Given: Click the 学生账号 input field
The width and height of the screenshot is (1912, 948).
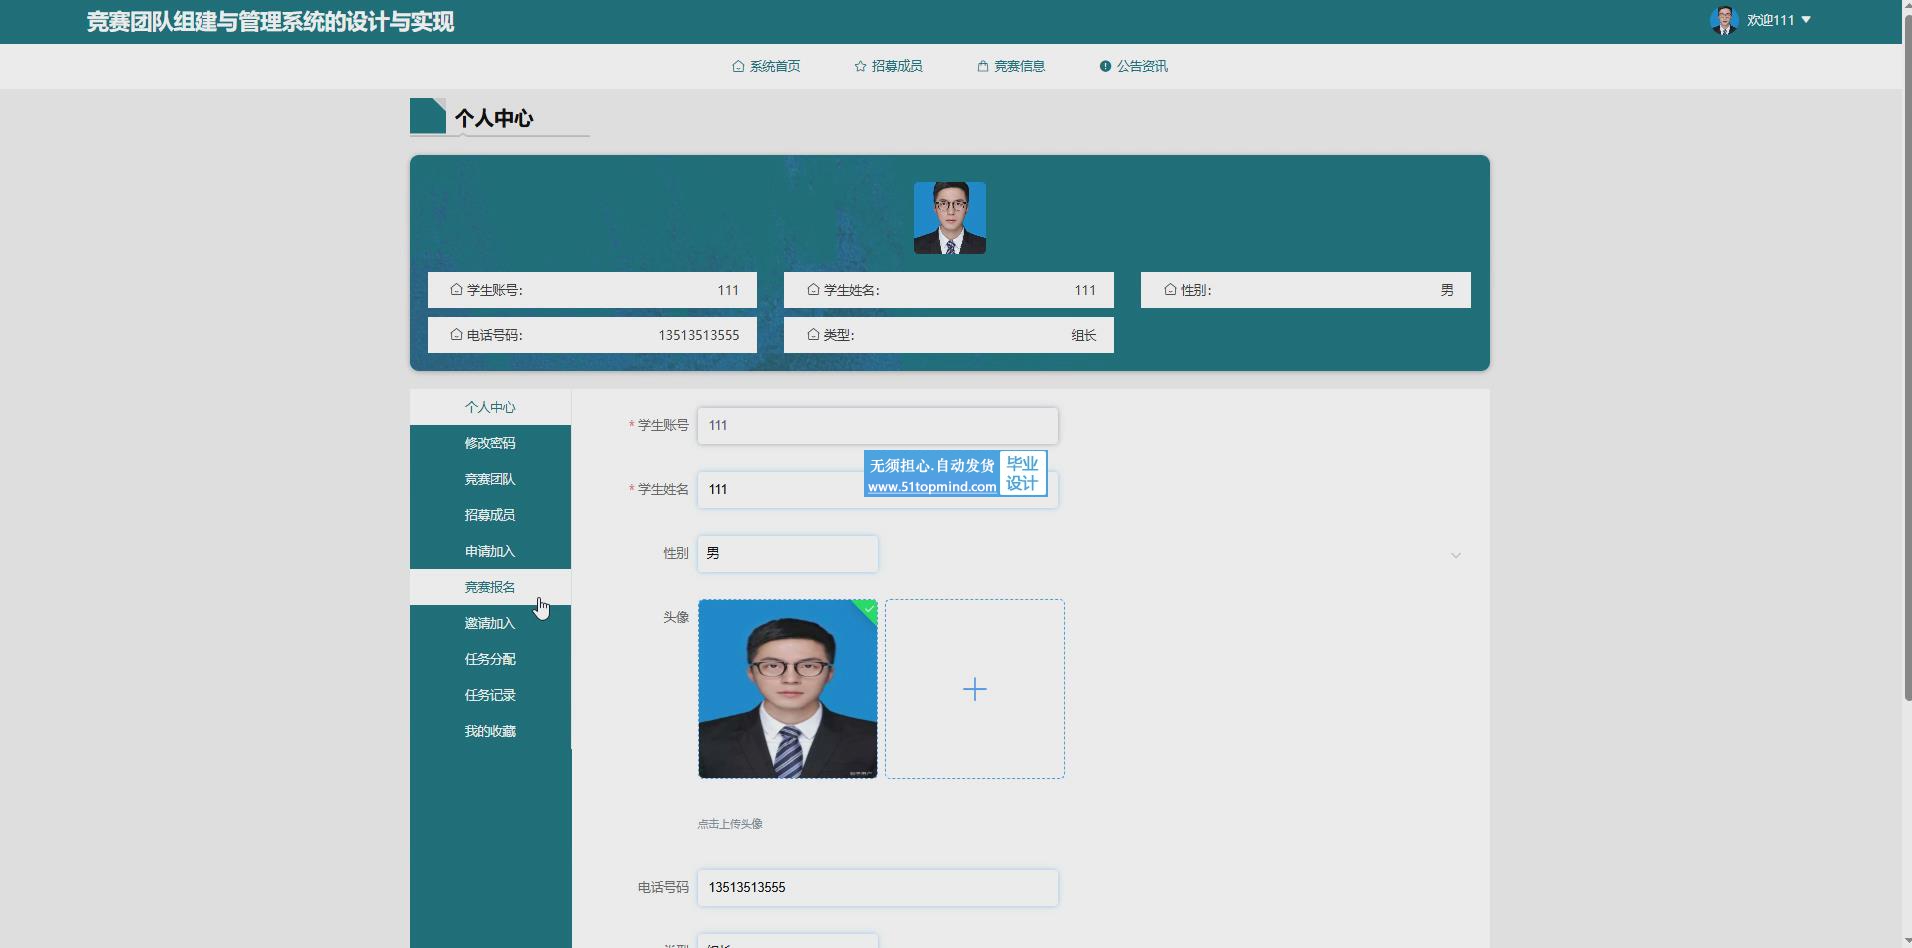Looking at the screenshot, I should (x=877, y=426).
